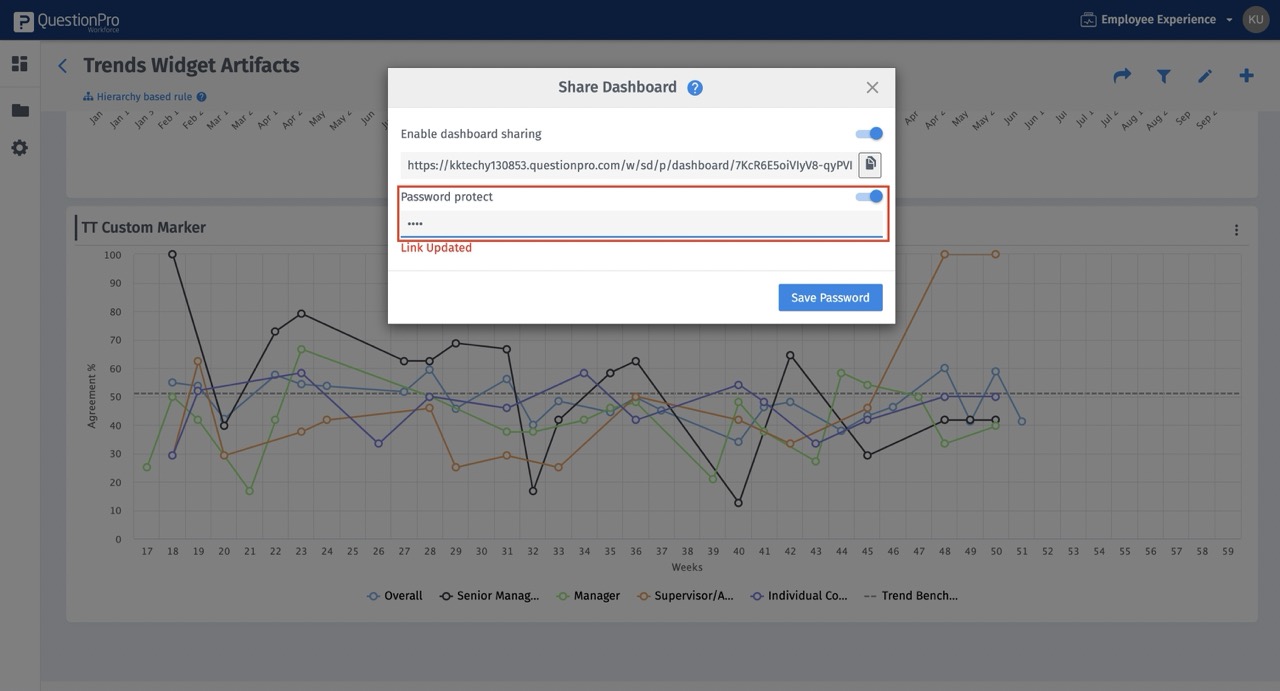Open the folder sidebar icon
Screen dimensions: 1280x691
pos(20,110)
